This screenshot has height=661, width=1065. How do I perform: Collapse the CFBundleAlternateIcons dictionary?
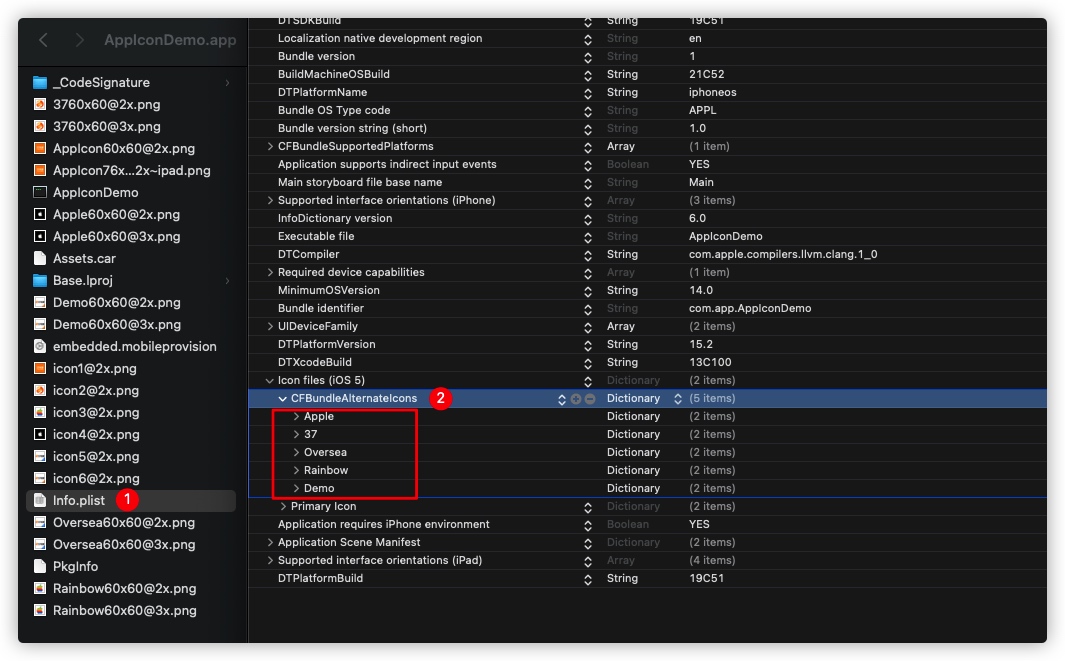pos(283,399)
